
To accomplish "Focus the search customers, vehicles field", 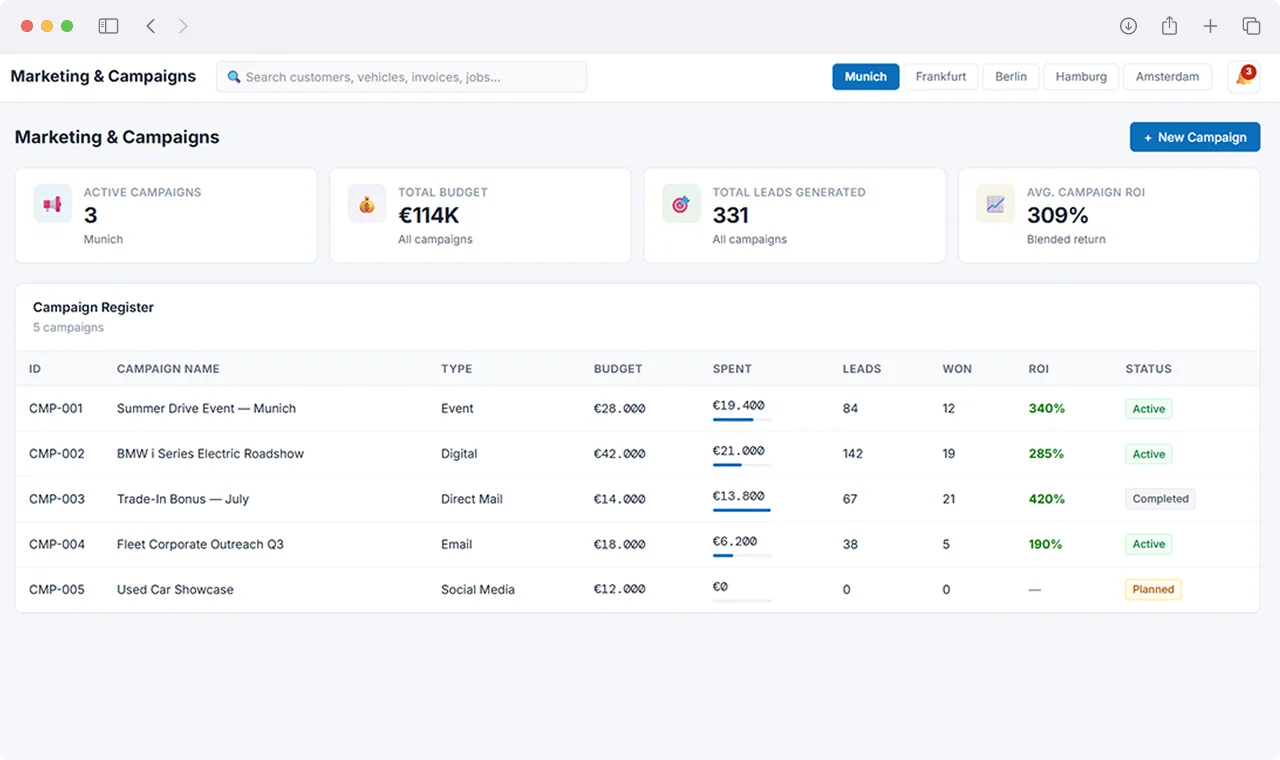I will click(402, 77).
